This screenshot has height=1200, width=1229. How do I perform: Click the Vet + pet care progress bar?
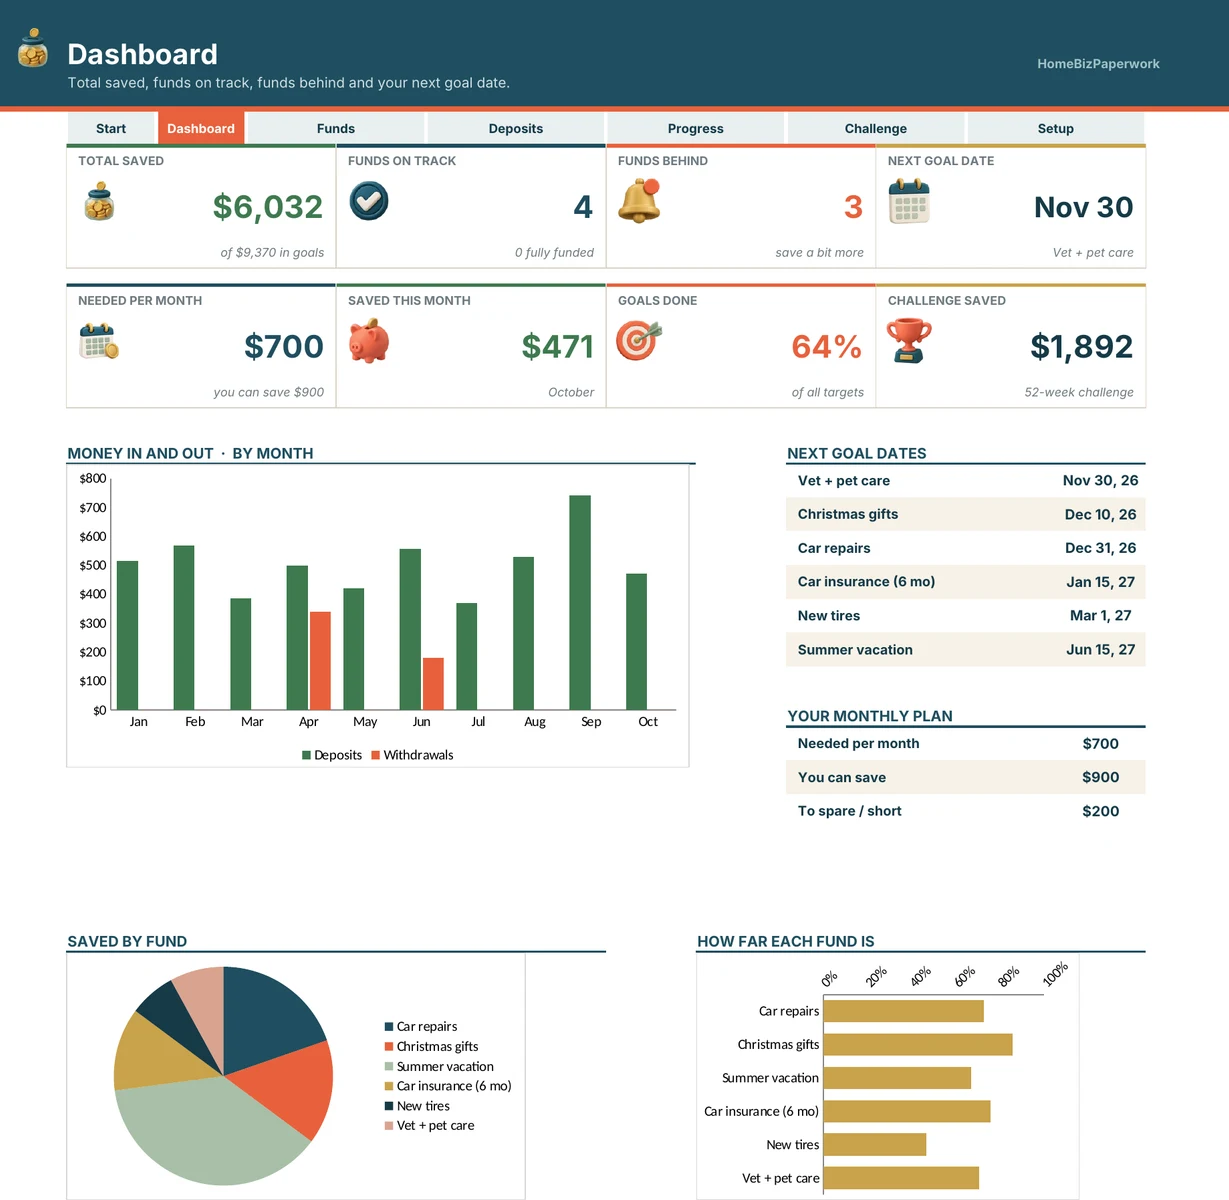(901, 1178)
